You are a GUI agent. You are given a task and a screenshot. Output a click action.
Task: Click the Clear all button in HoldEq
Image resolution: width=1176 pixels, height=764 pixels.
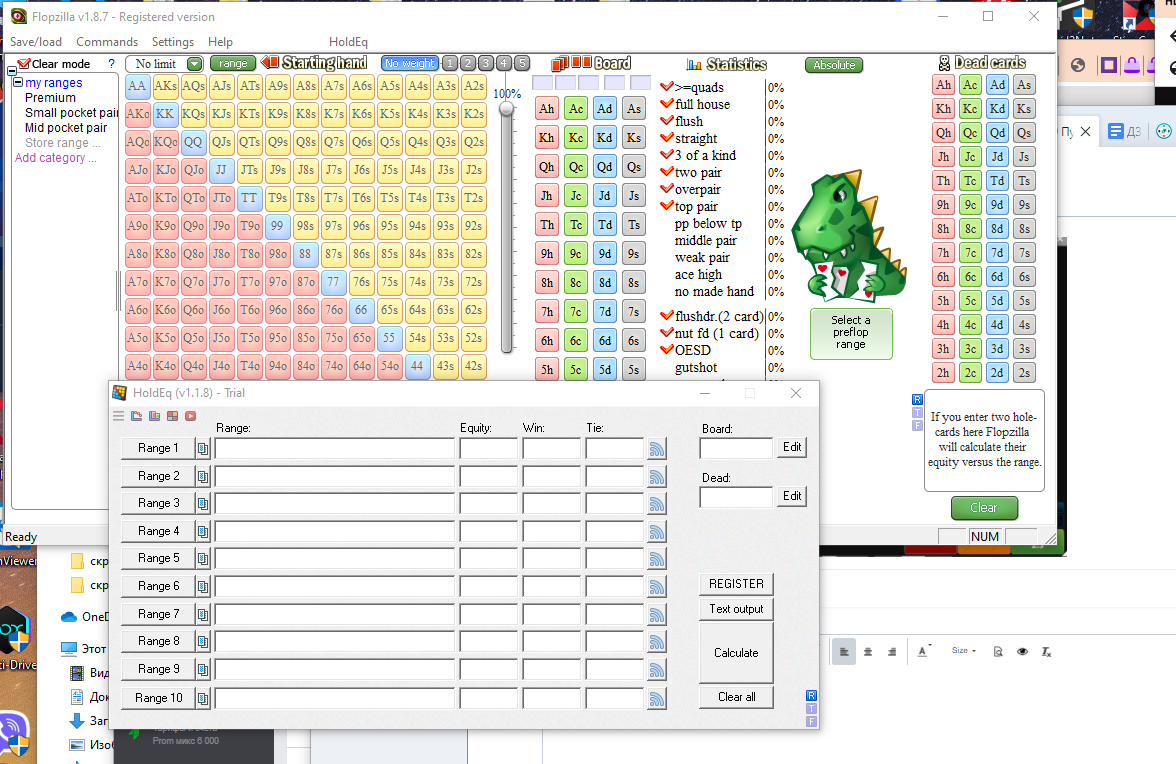(x=736, y=697)
